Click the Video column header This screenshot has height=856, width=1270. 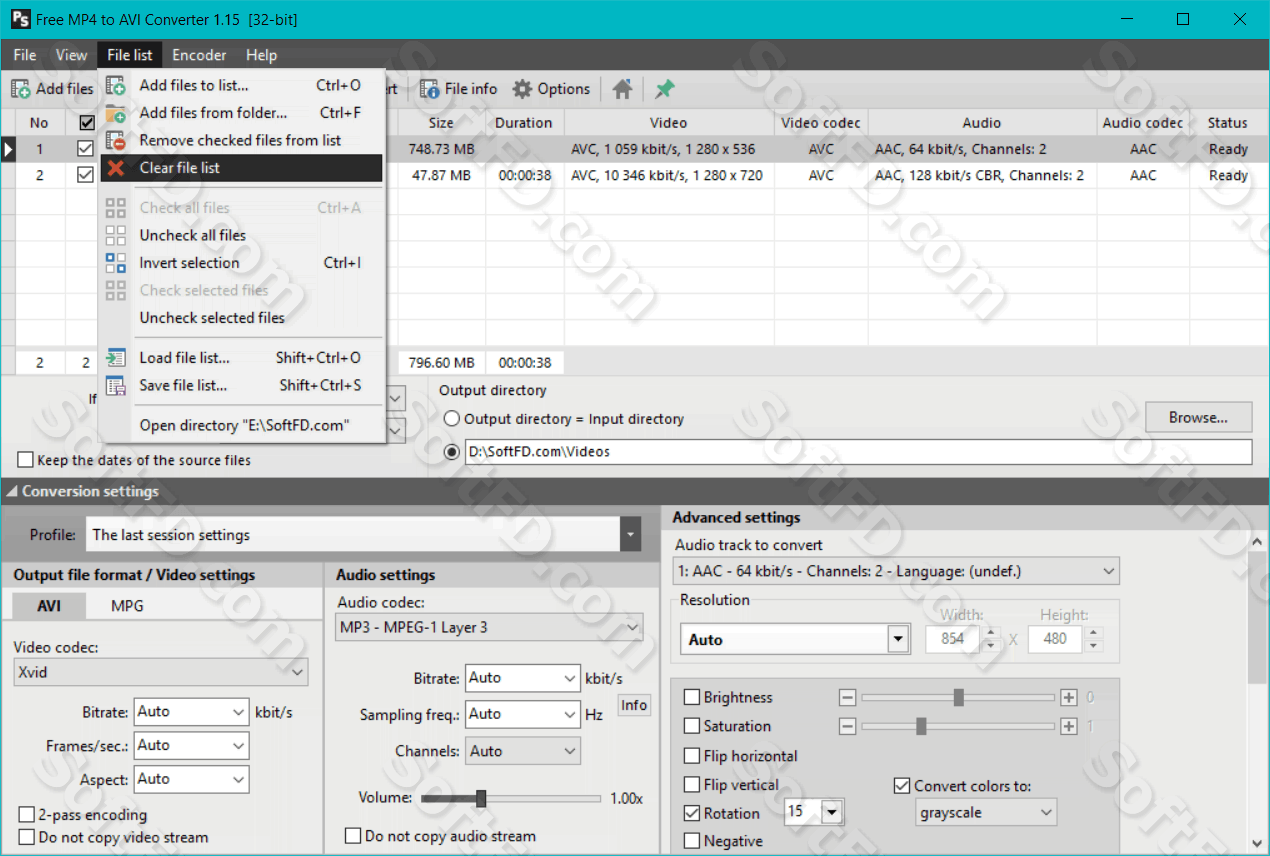point(668,123)
